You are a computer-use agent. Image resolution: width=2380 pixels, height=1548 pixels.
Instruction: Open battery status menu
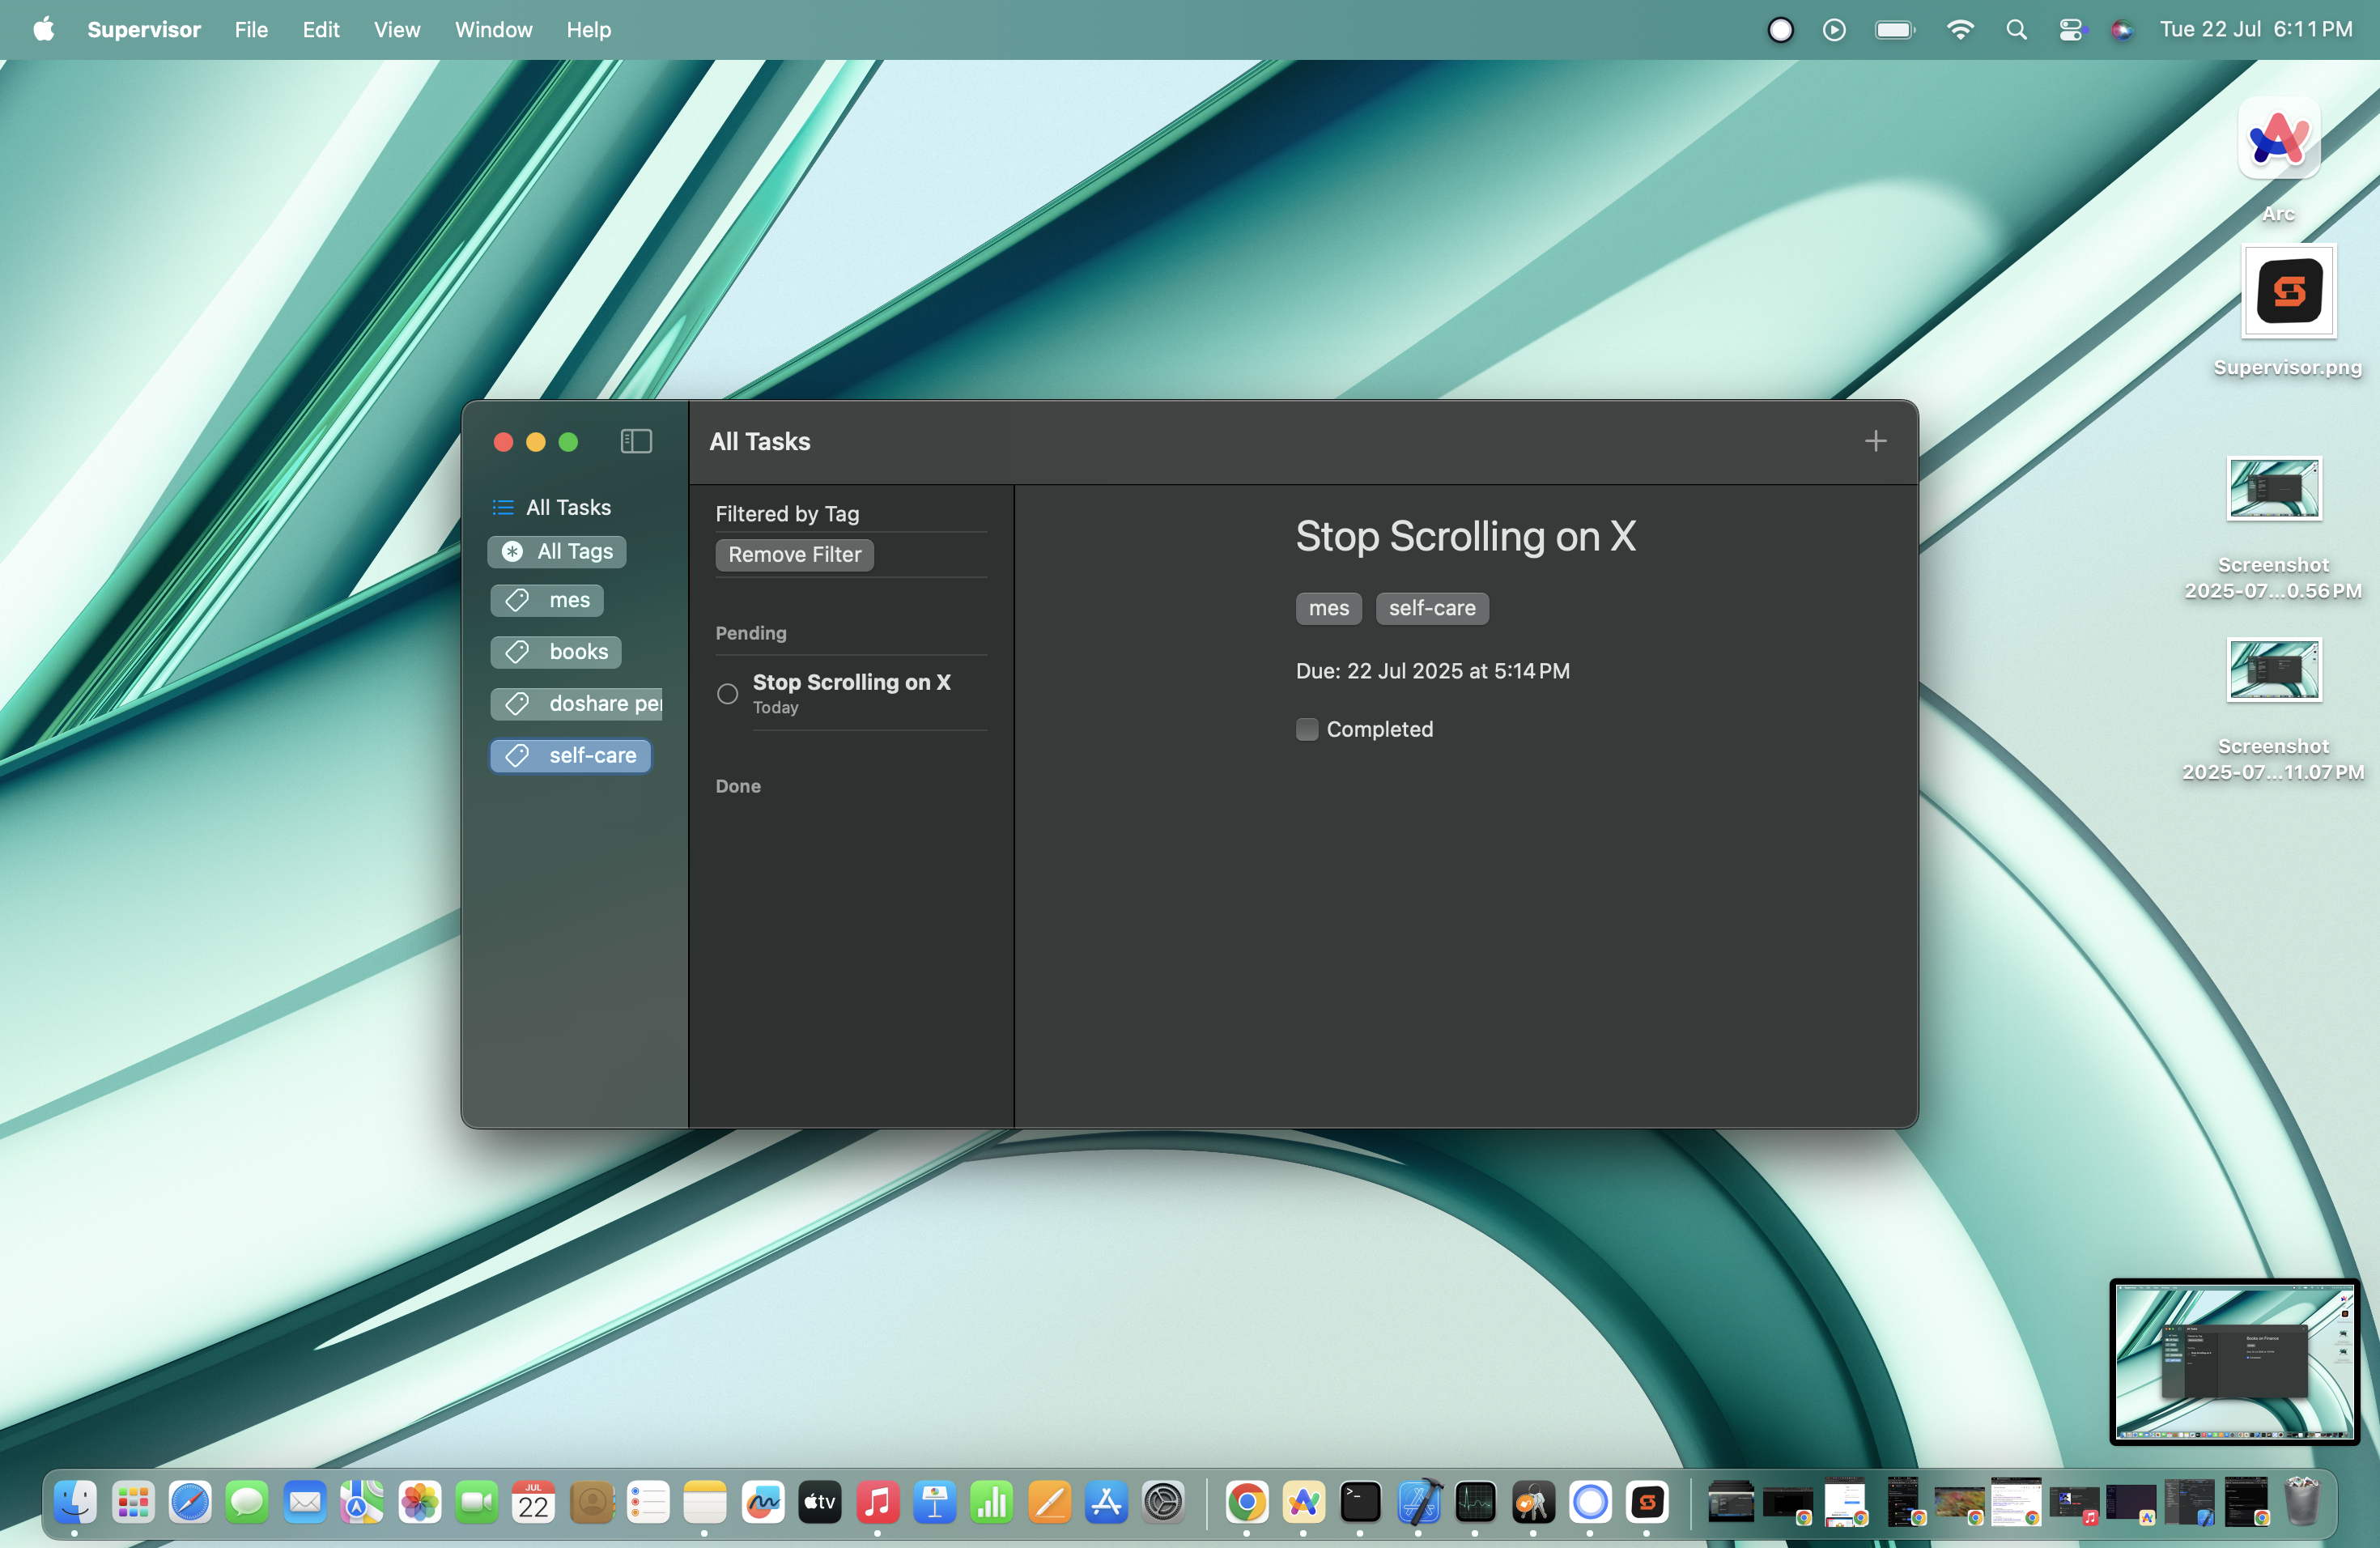pos(1894,30)
